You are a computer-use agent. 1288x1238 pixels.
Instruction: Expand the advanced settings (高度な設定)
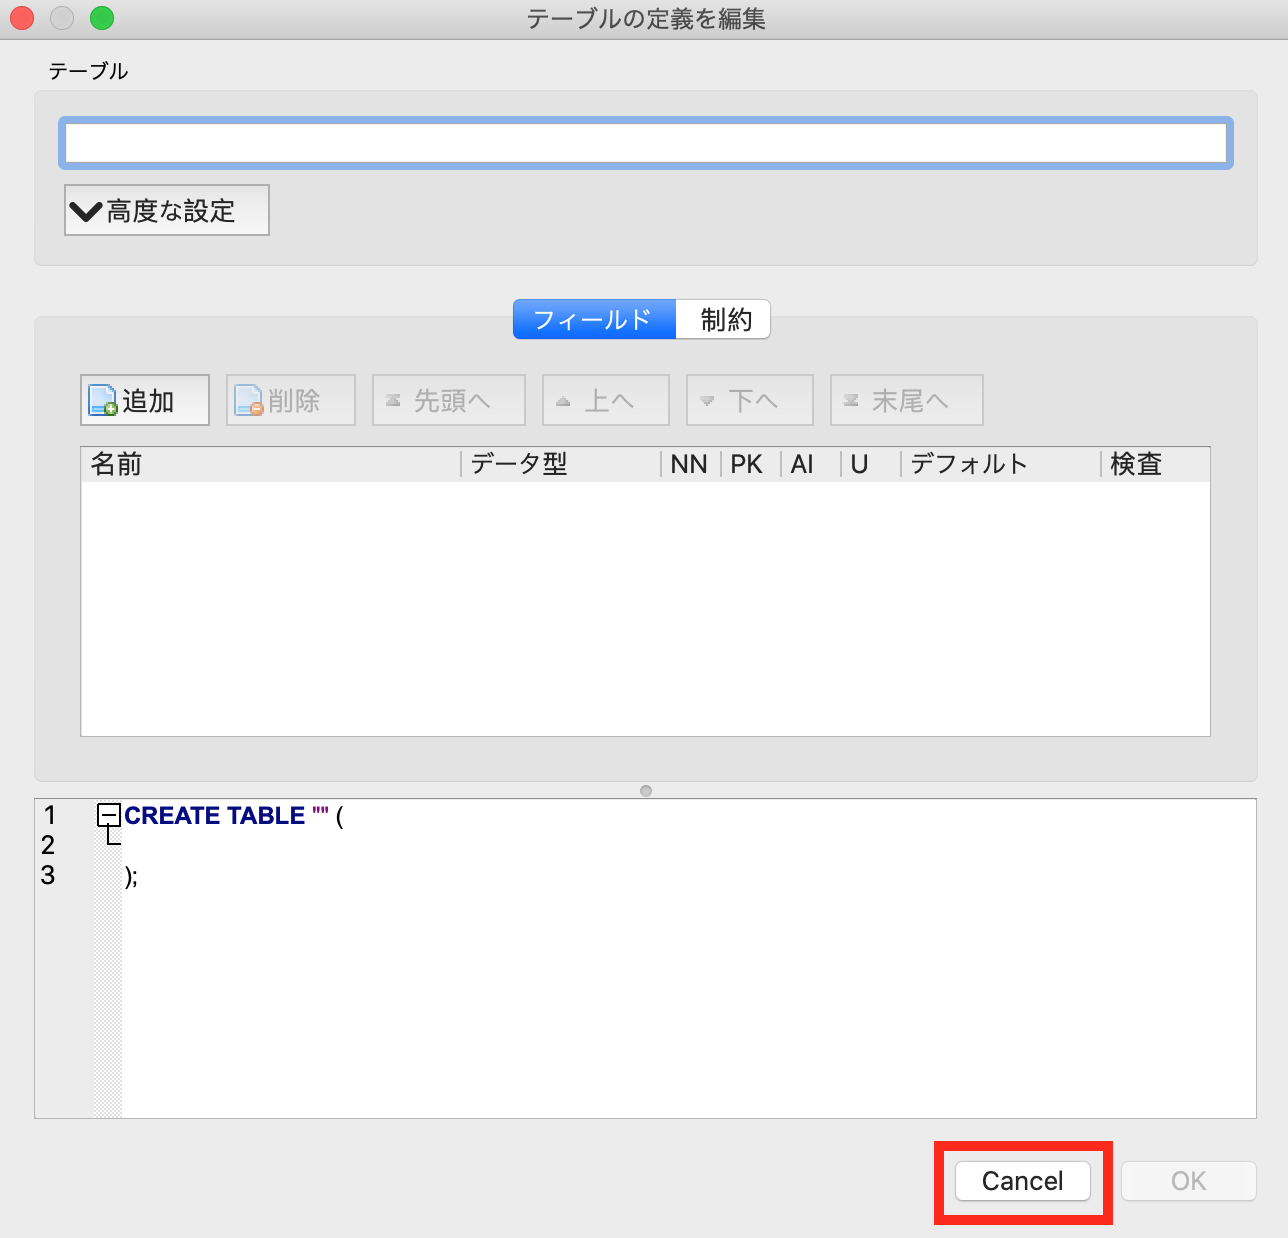point(167,210)
